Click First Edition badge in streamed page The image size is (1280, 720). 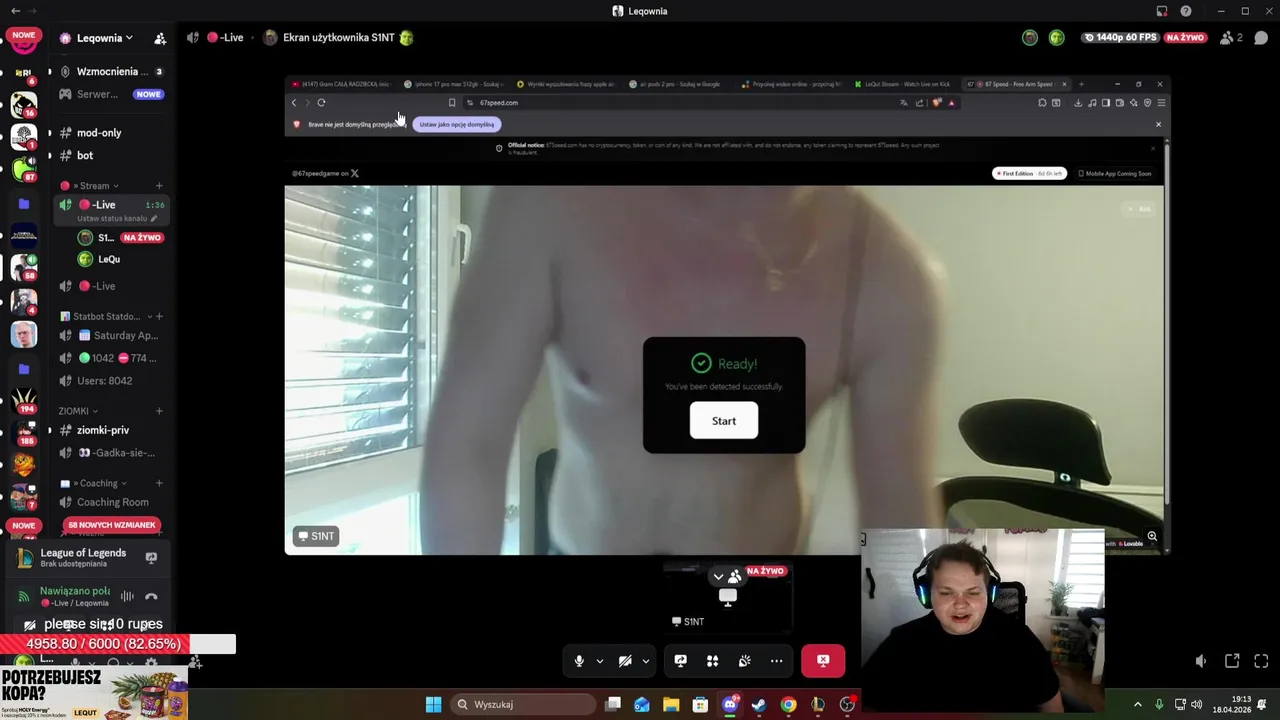1029,174
